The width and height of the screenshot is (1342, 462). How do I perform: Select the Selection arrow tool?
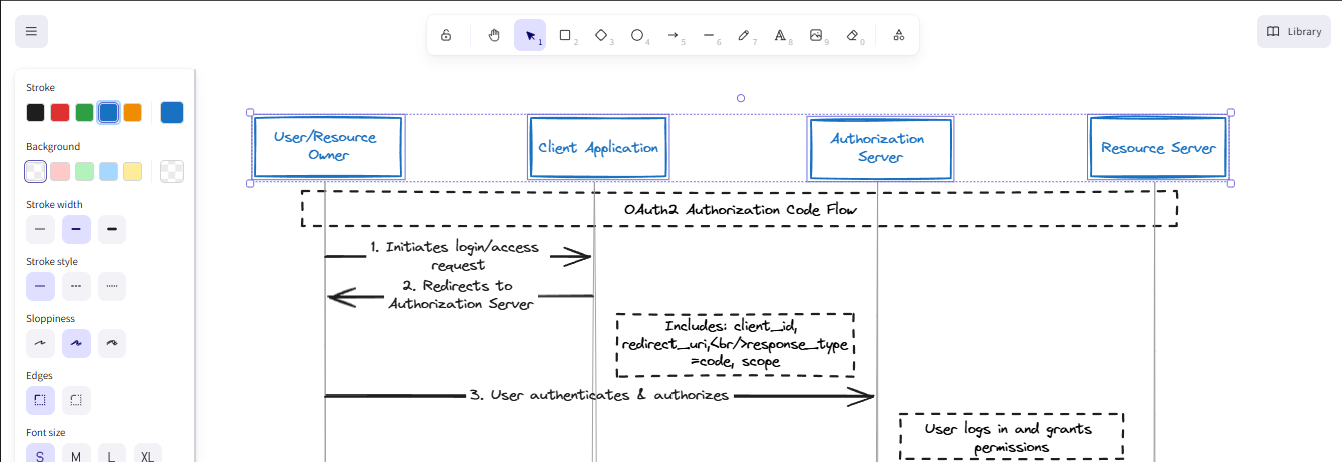(530, 35)
